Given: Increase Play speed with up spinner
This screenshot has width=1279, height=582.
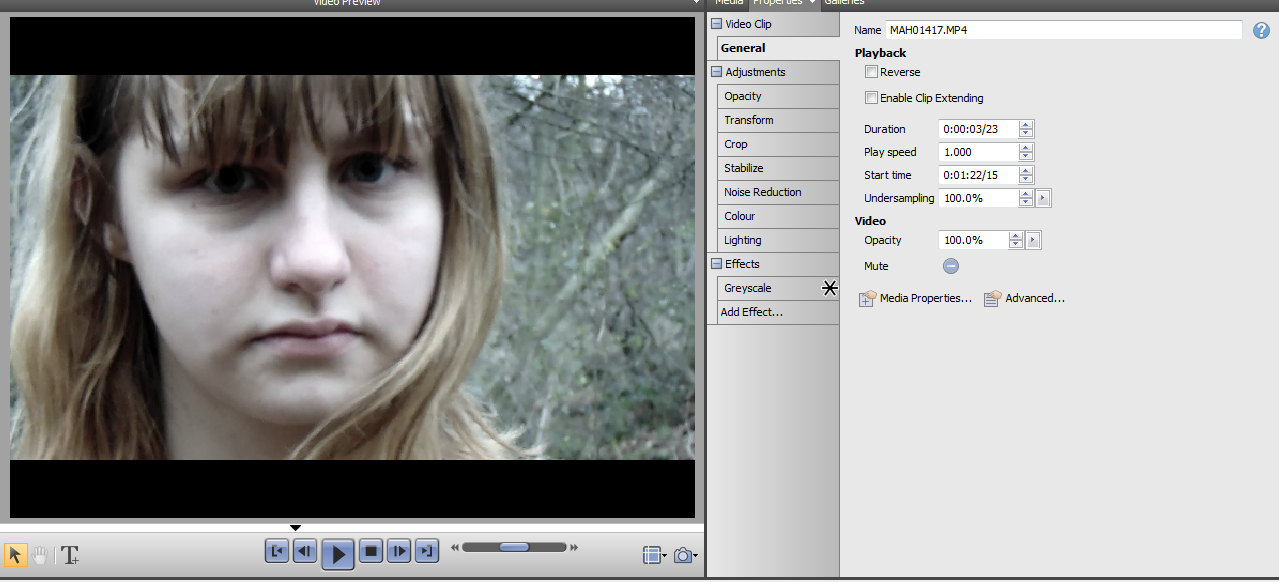Looking at the screenshot, I should tap(1026, 148).
